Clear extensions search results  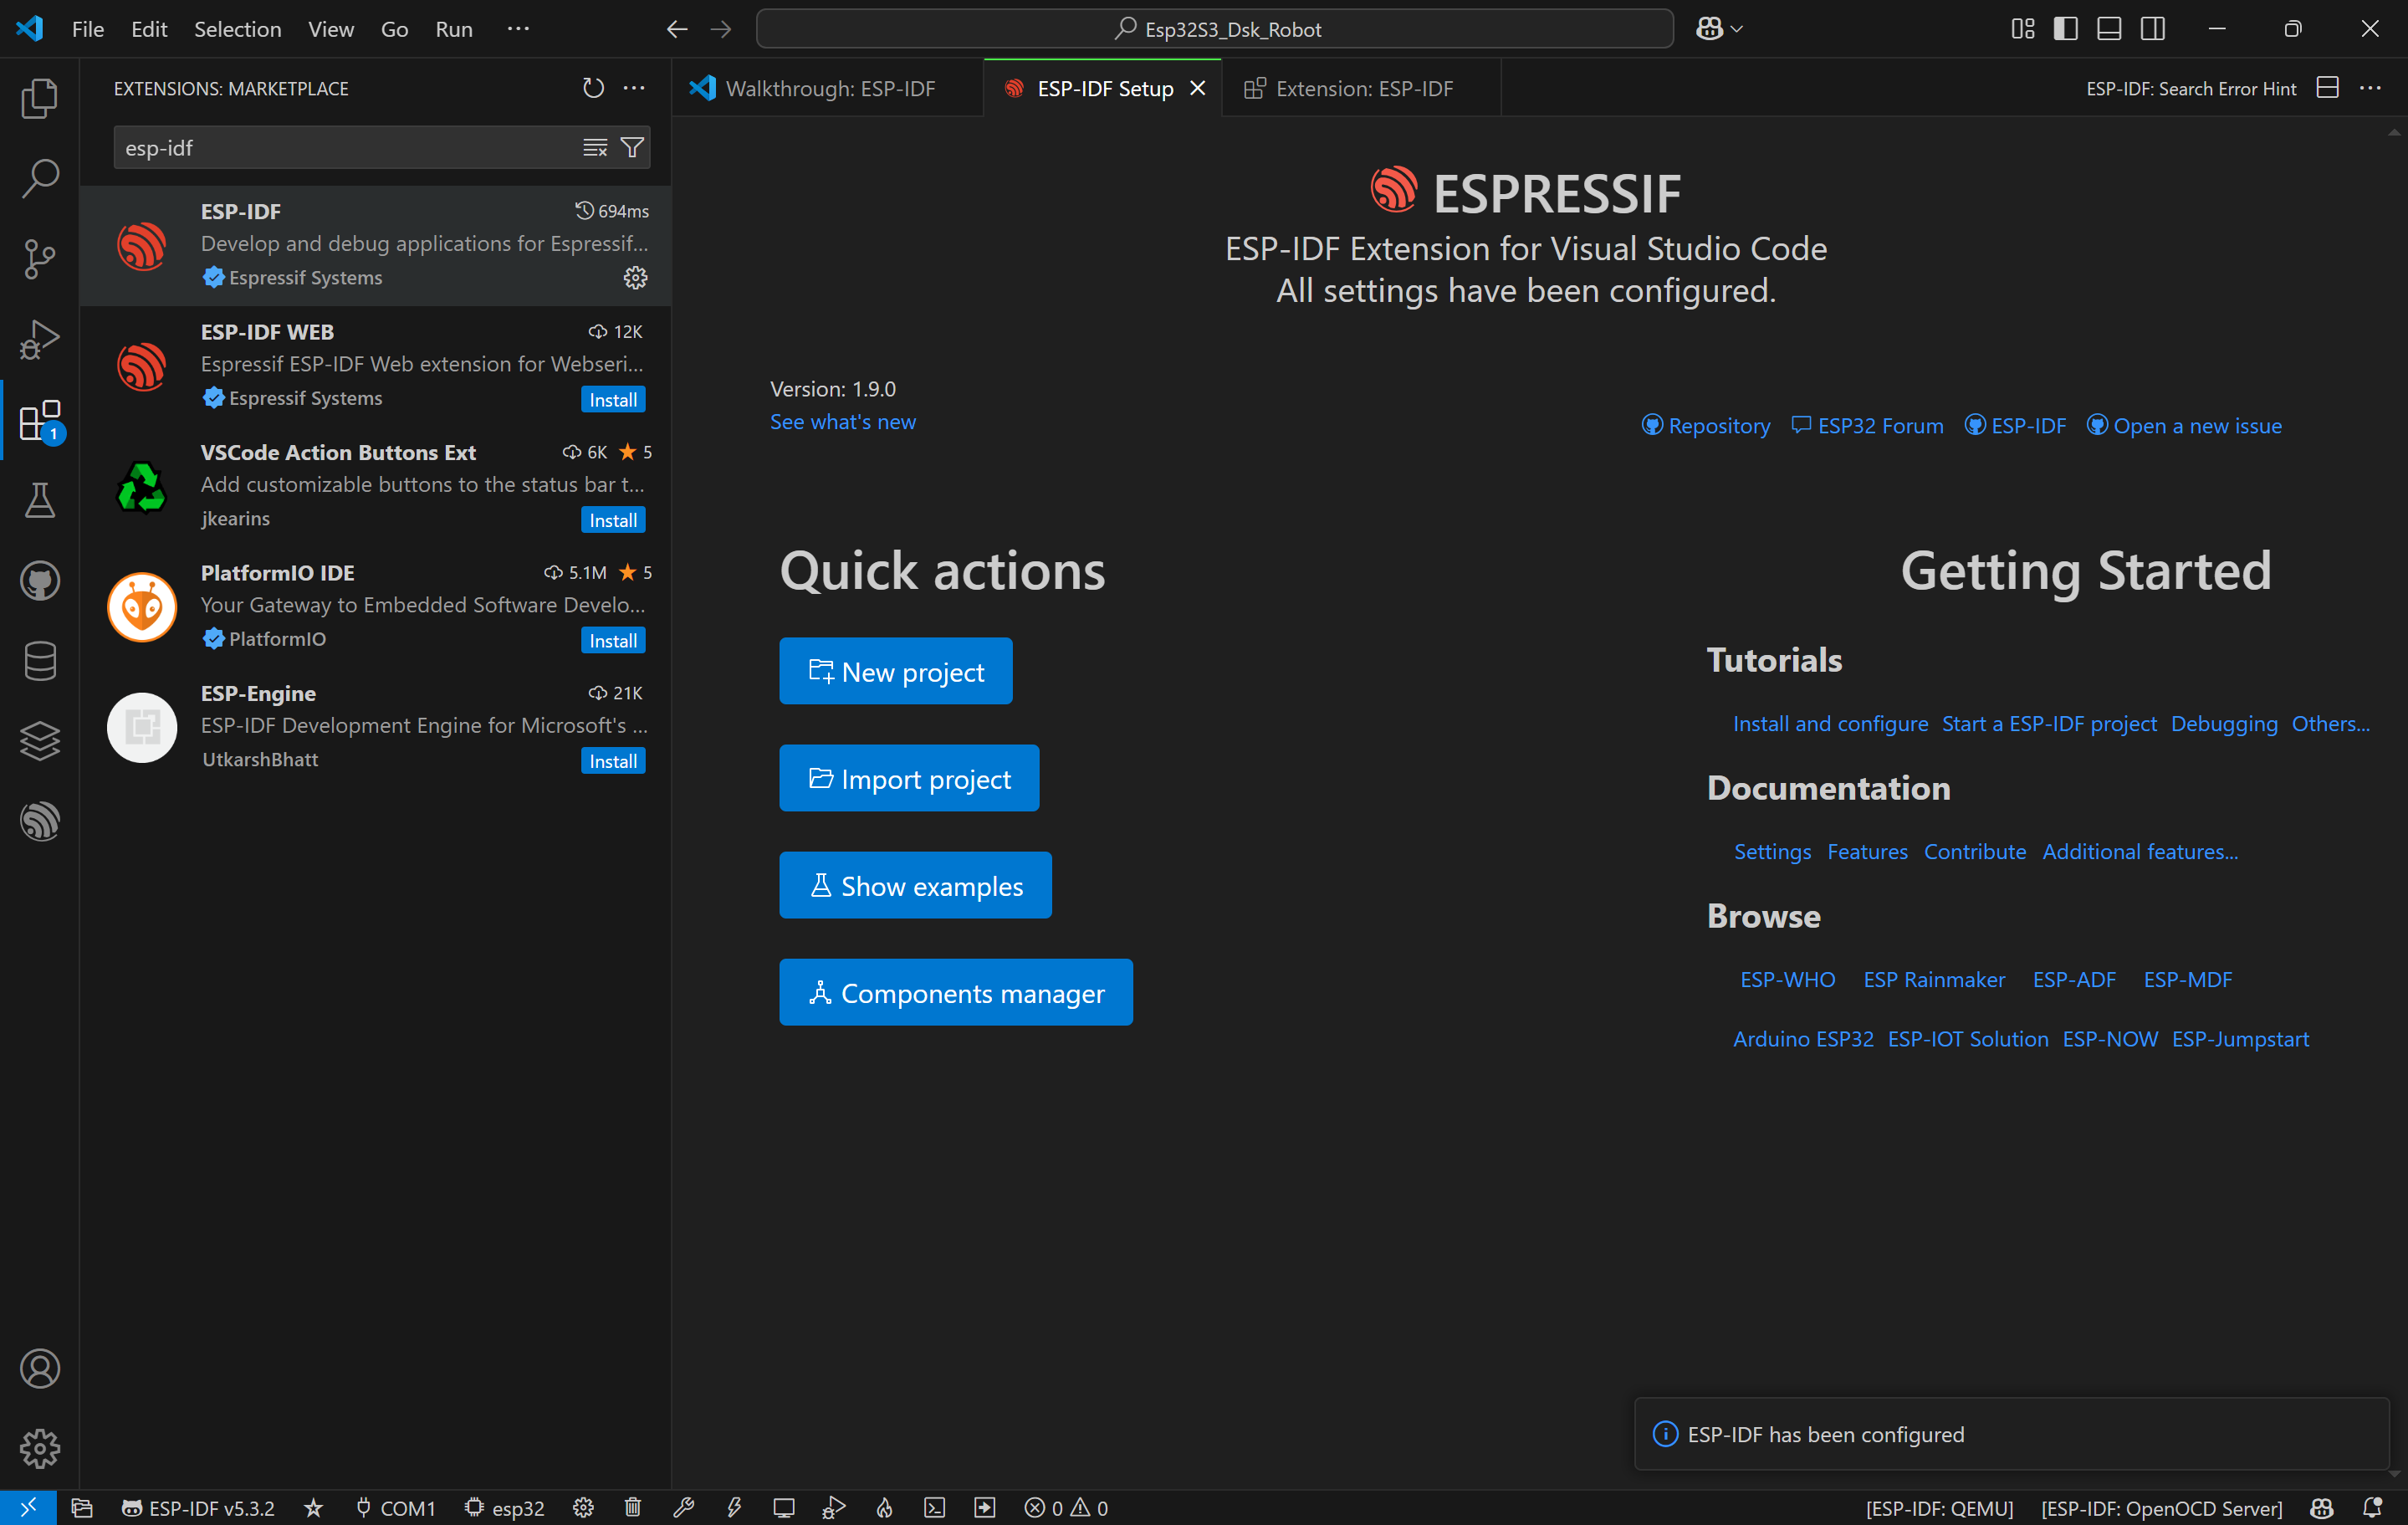point(595,148)
